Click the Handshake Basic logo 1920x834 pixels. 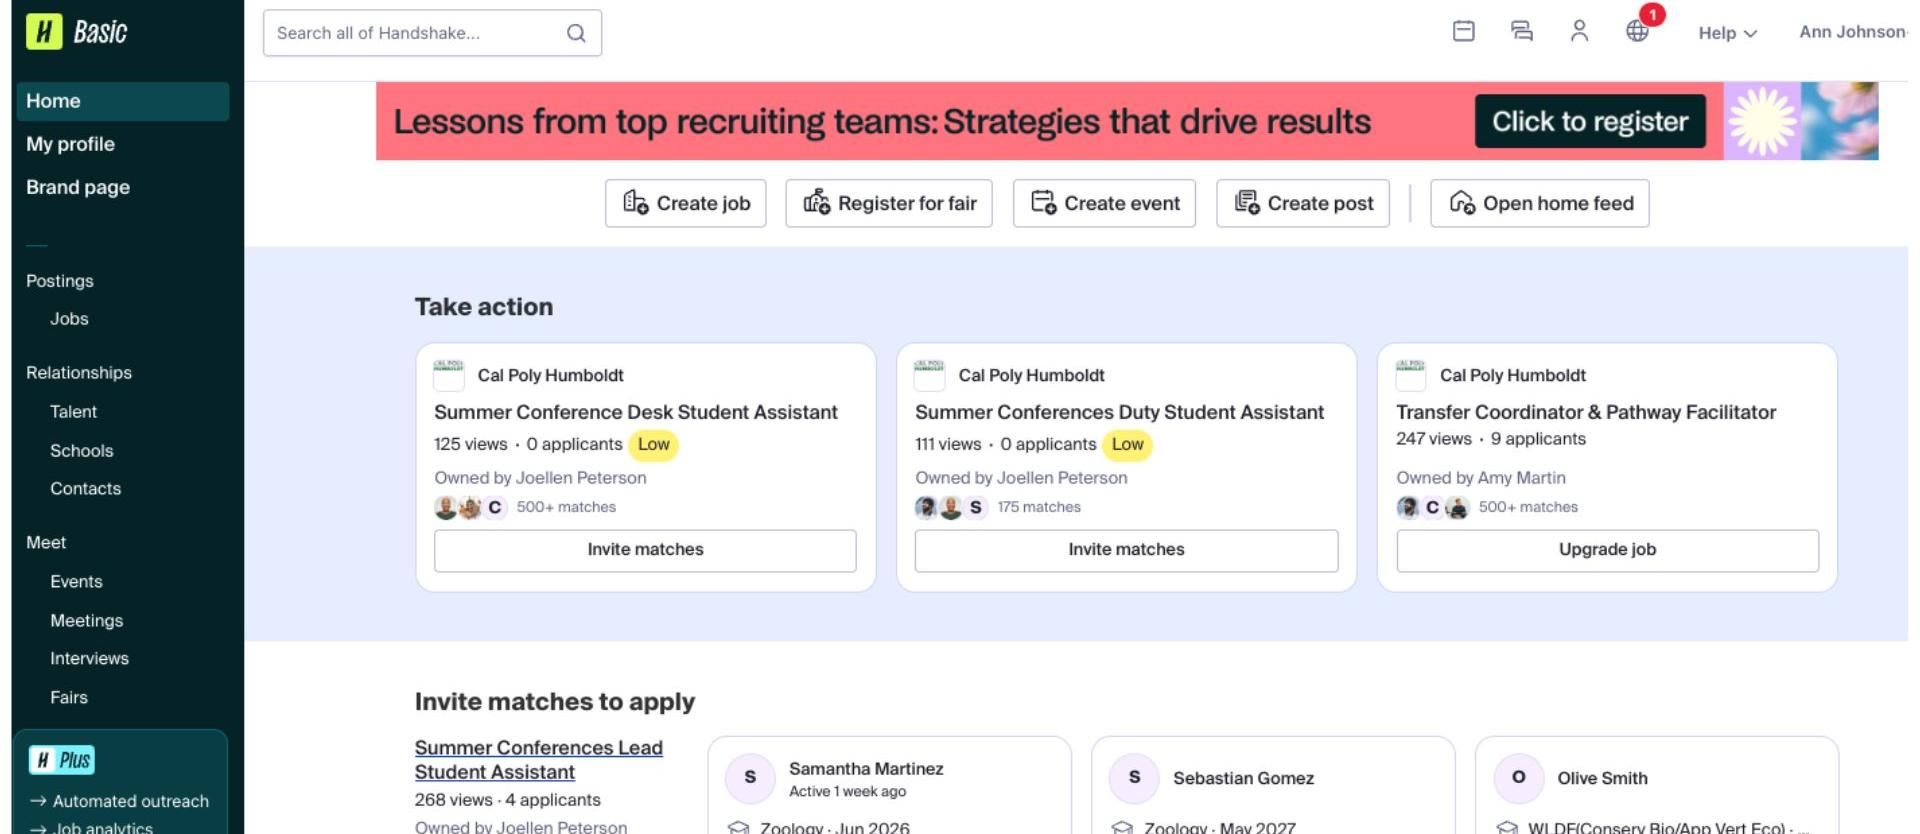click(x=77, y=32)
